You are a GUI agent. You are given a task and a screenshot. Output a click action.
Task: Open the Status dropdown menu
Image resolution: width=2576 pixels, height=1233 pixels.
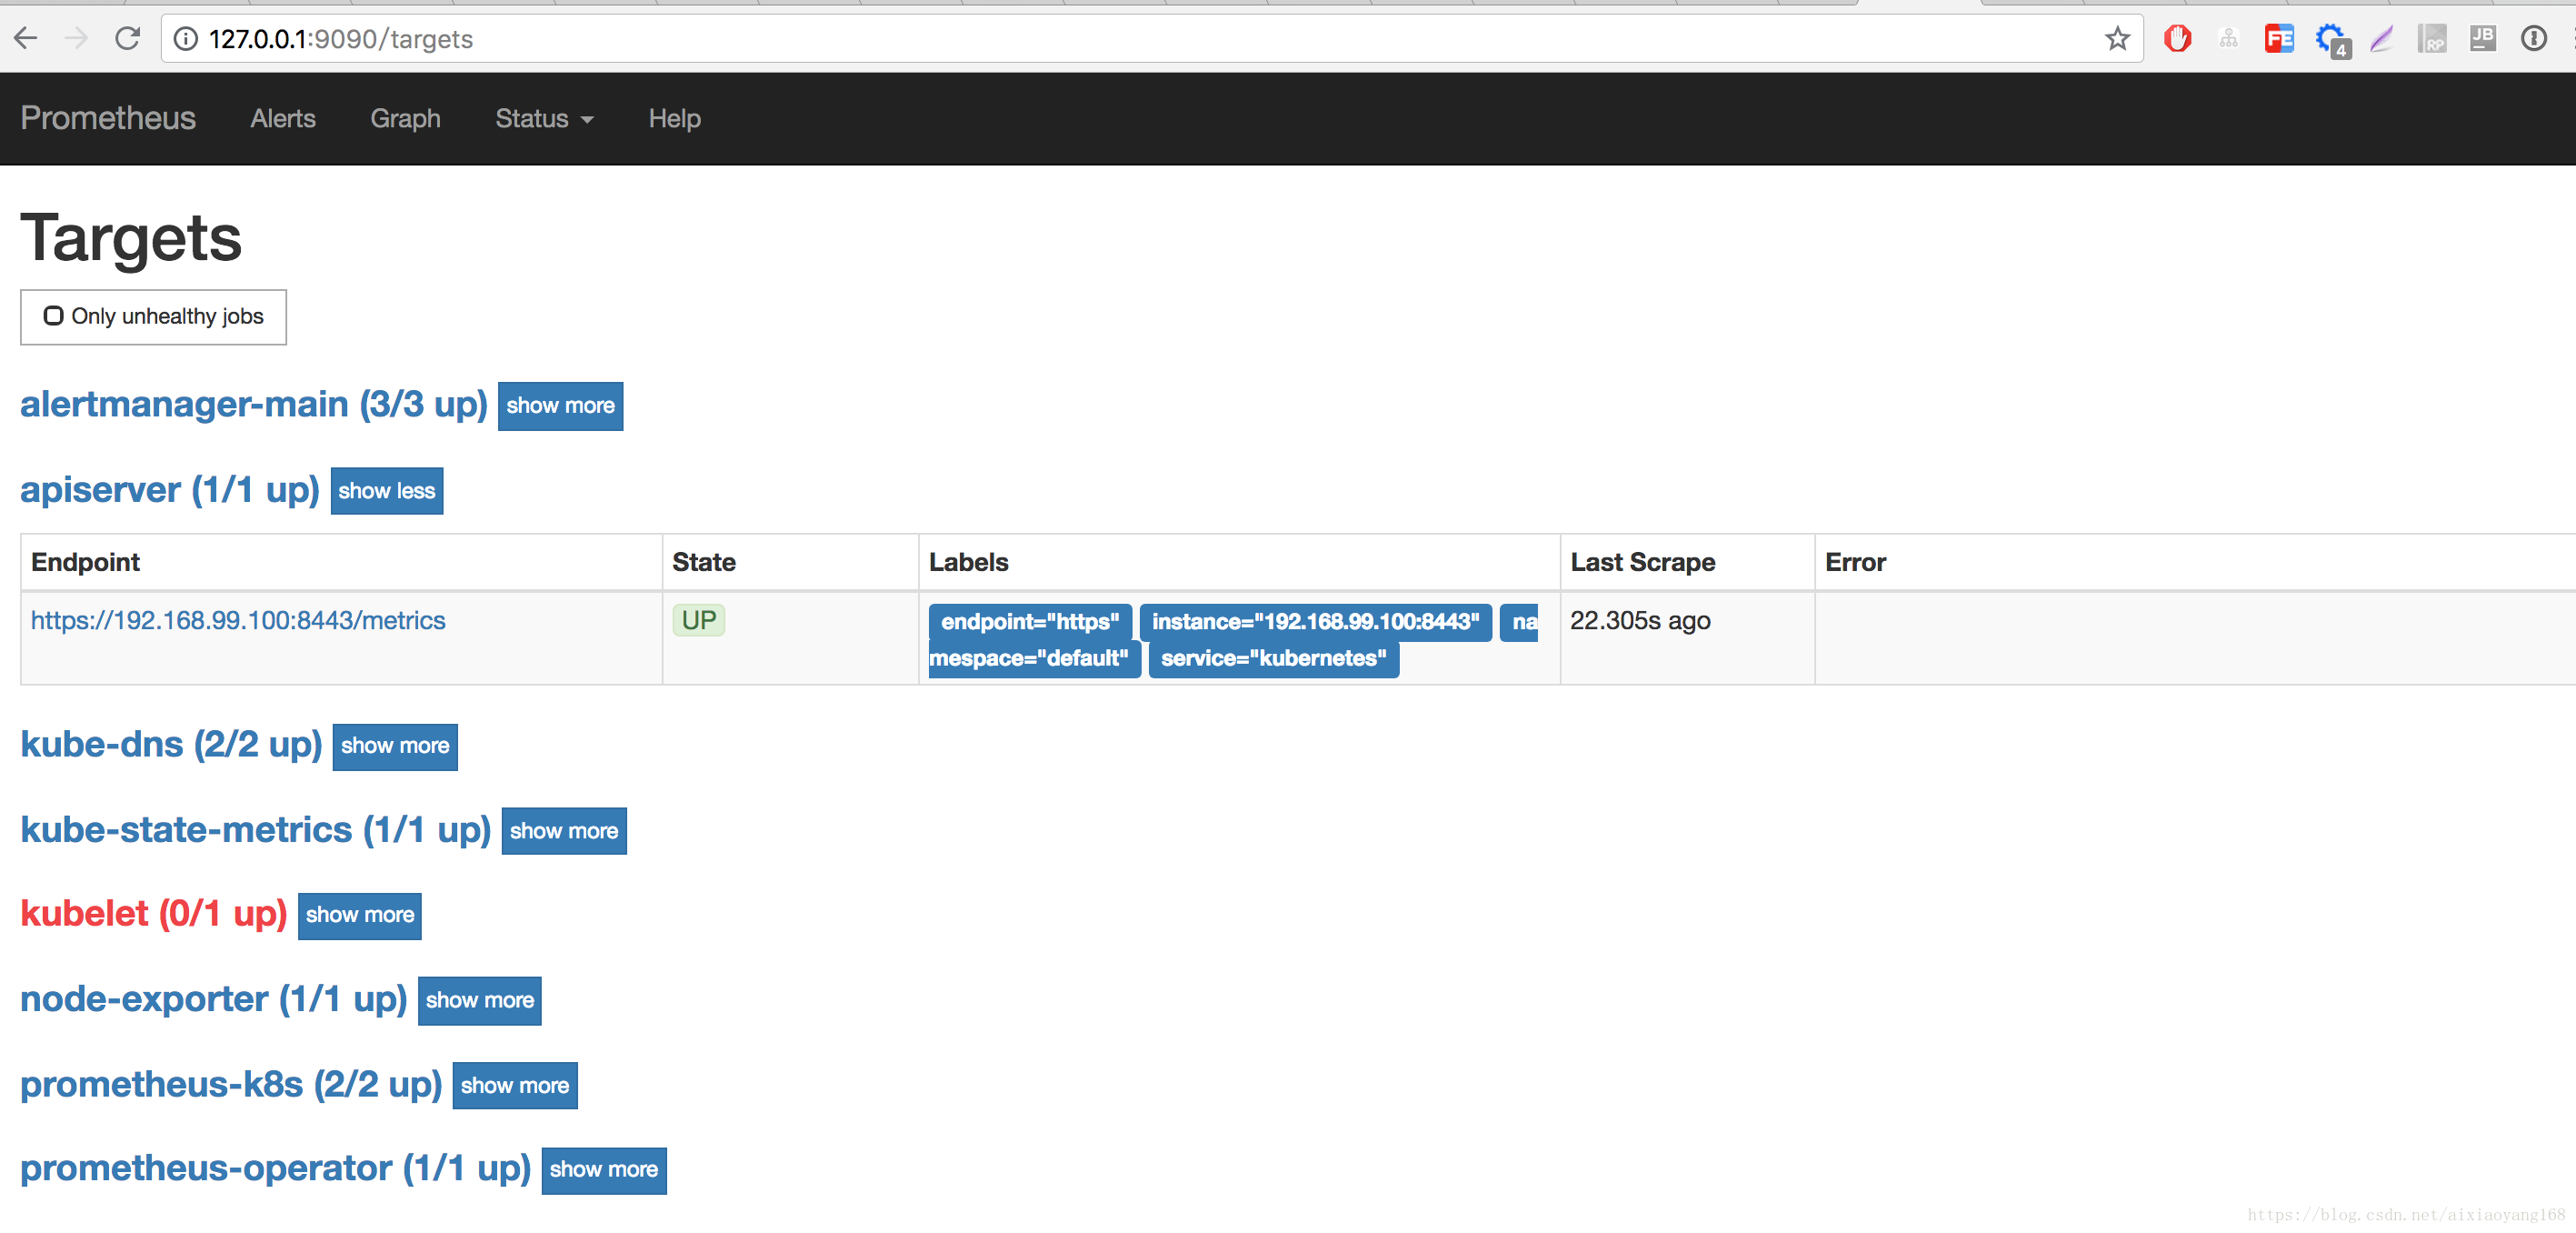[544, 119]
